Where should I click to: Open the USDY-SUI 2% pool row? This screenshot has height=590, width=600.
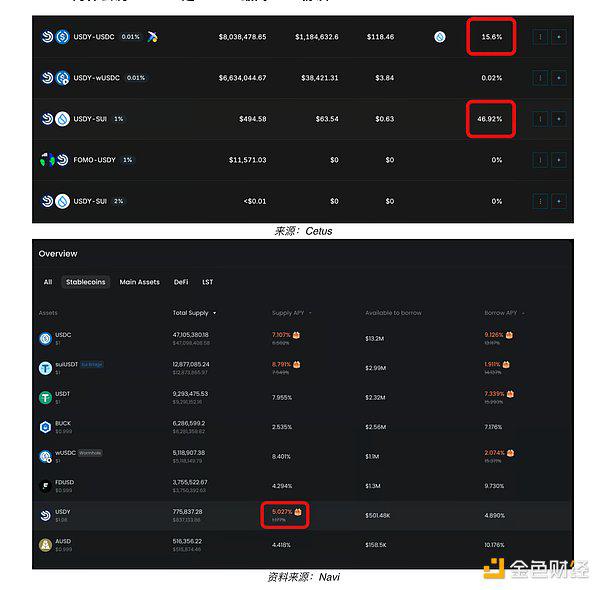click(x=303, y=201)
